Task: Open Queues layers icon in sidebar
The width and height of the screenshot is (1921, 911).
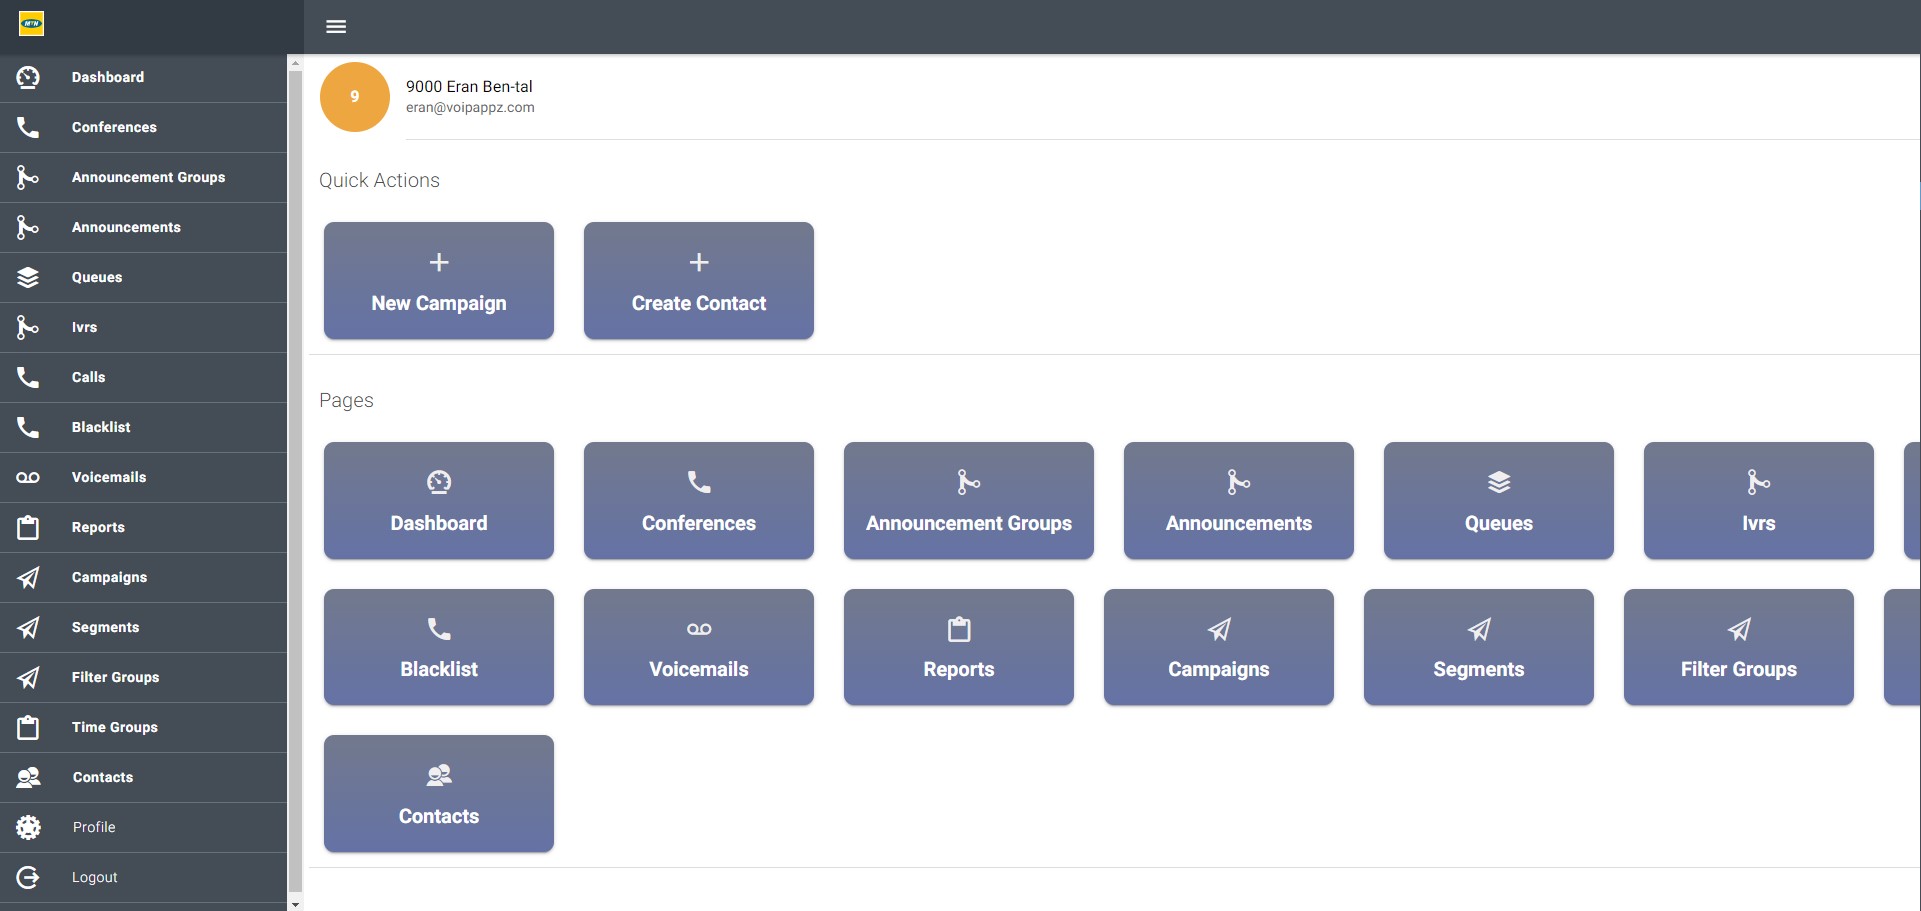Action: 28,277
